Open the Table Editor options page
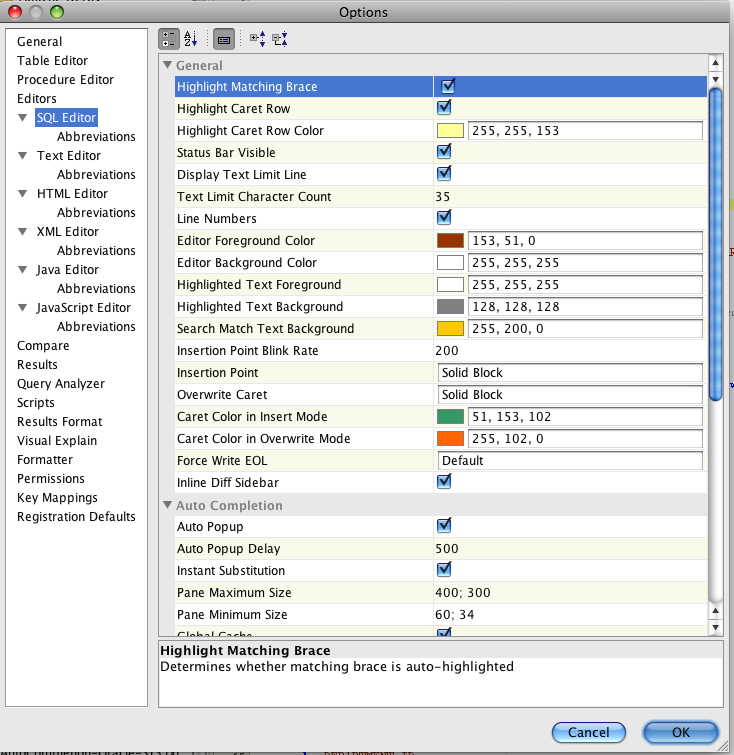 click(x=52, y=61)
